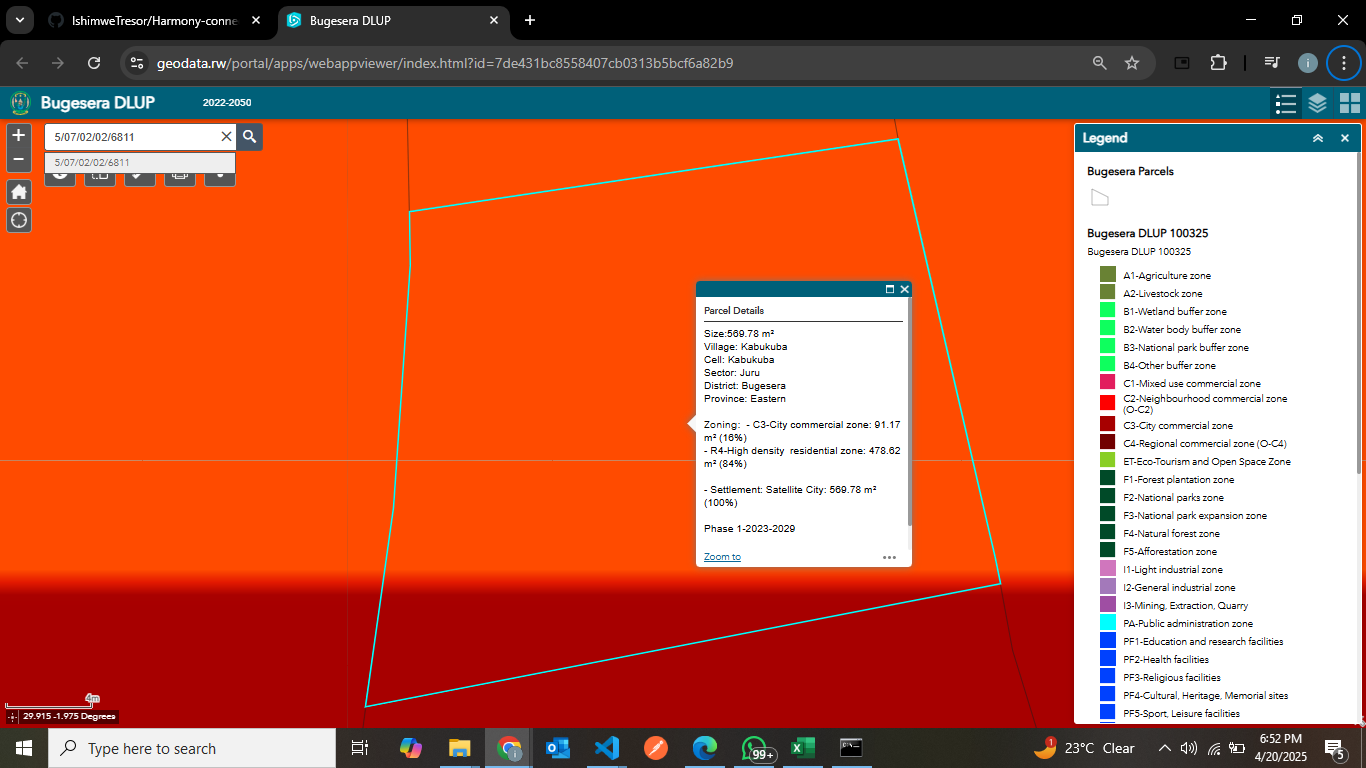
Task: Open the Chrome three-dot menu
Action: coord(1343,63)
